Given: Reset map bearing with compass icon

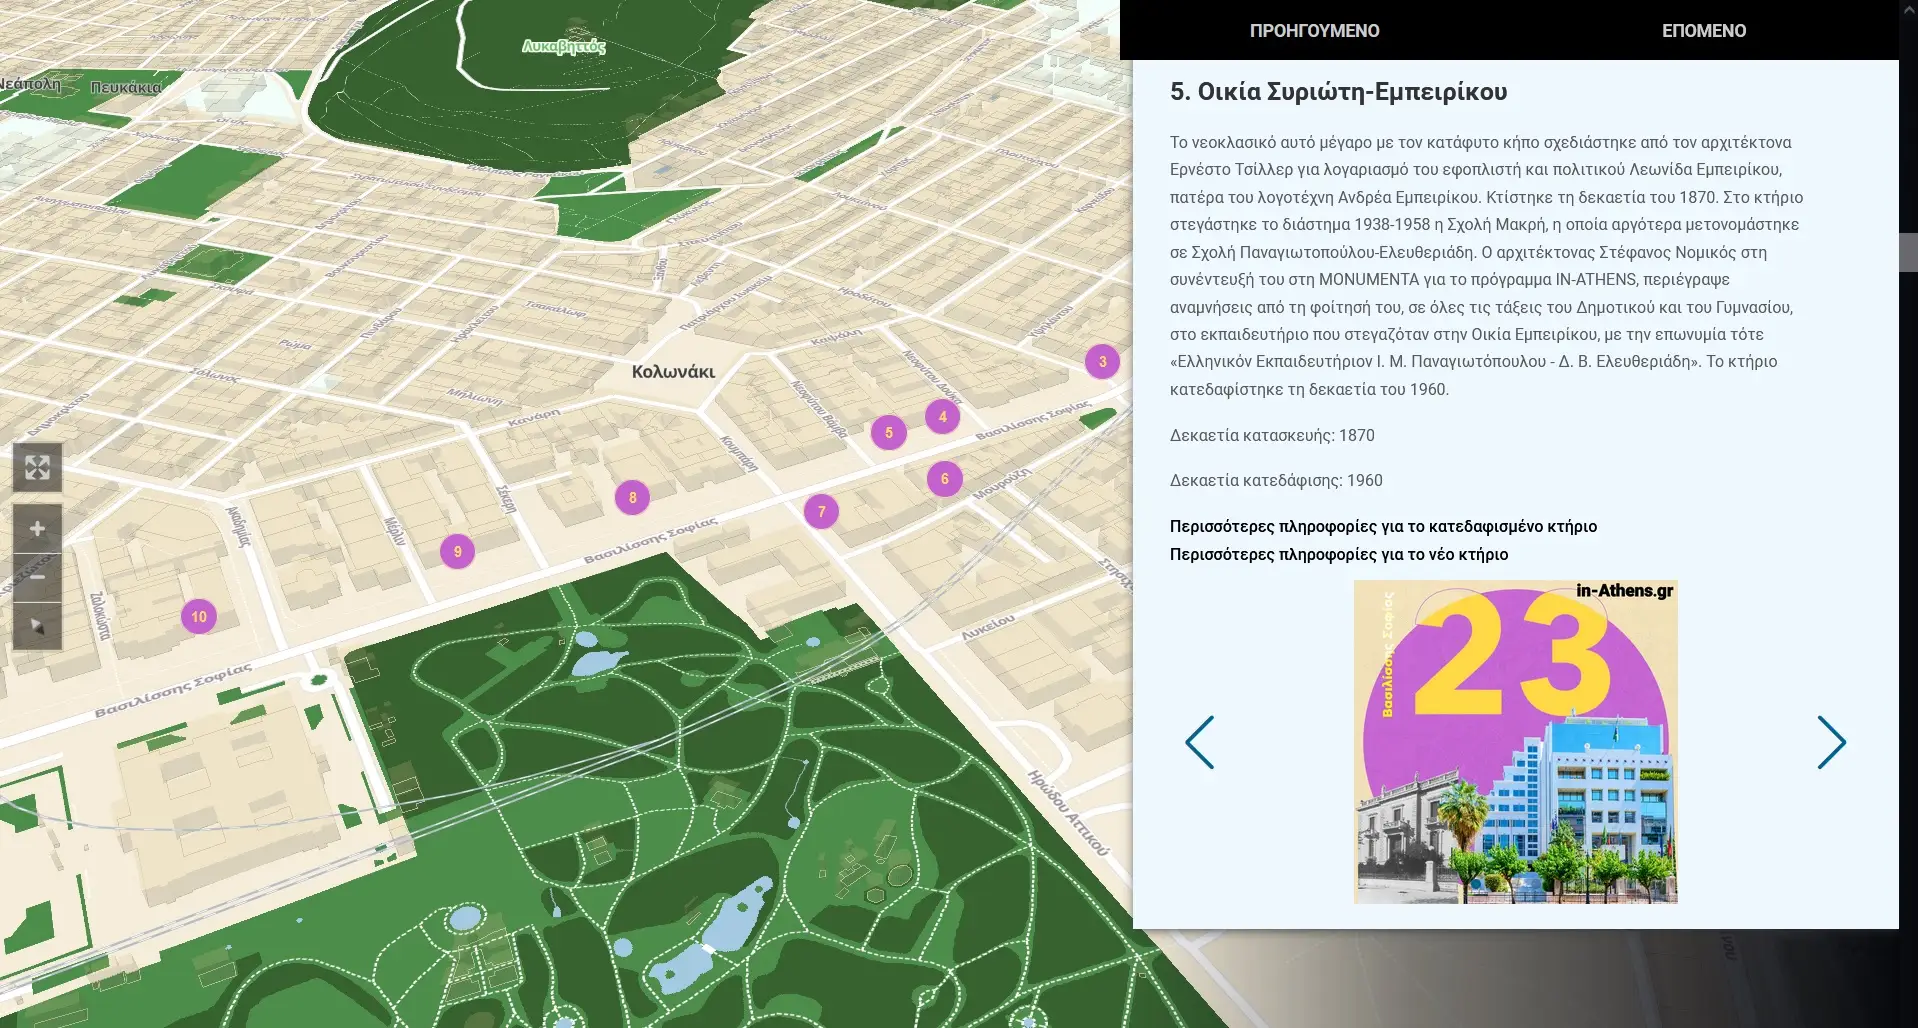Looking at the screenshot, I should 37,626.
